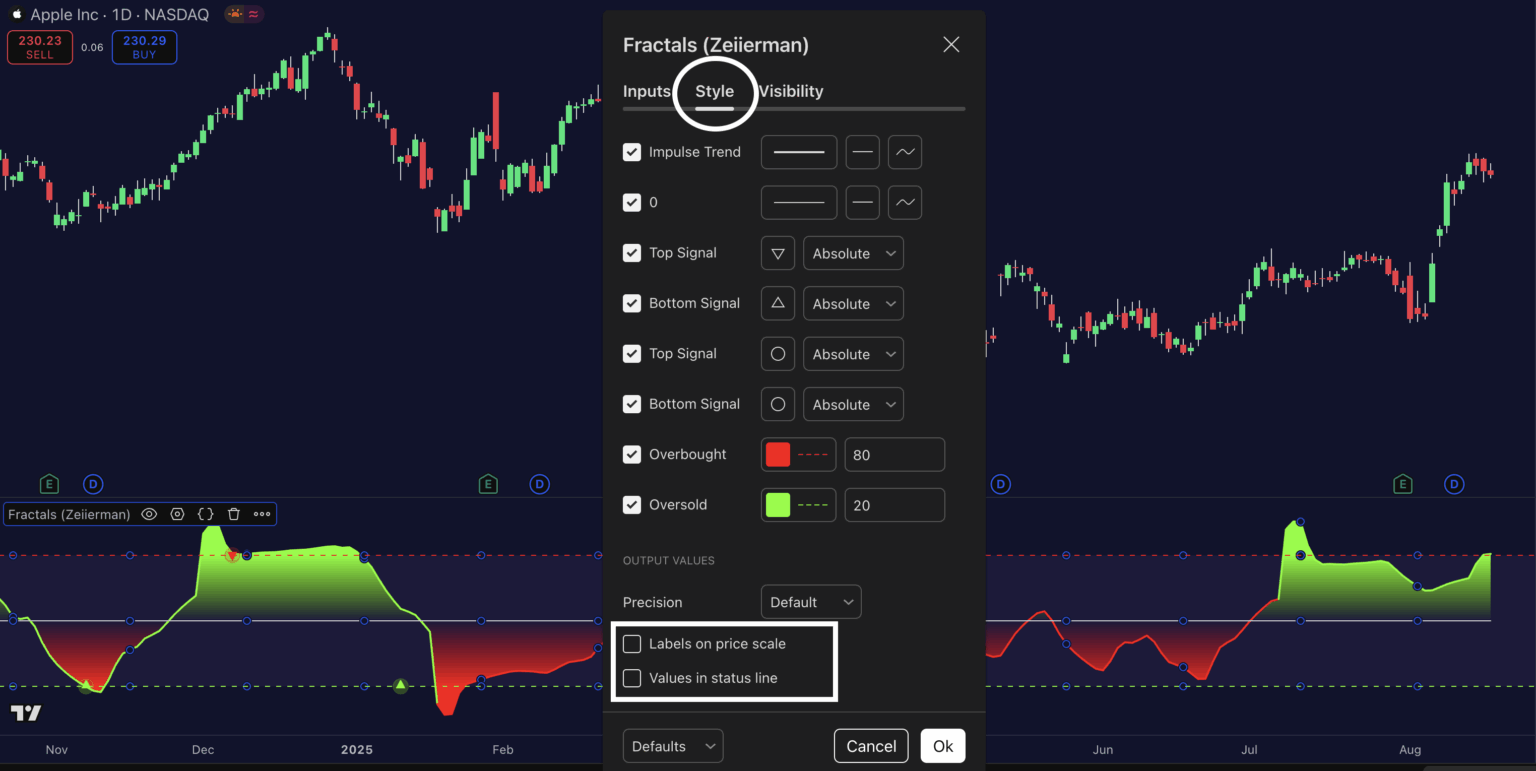Screen dimensions: 1536x771
Task: Confirm settings with the Ok button
Action: [943, 746]
